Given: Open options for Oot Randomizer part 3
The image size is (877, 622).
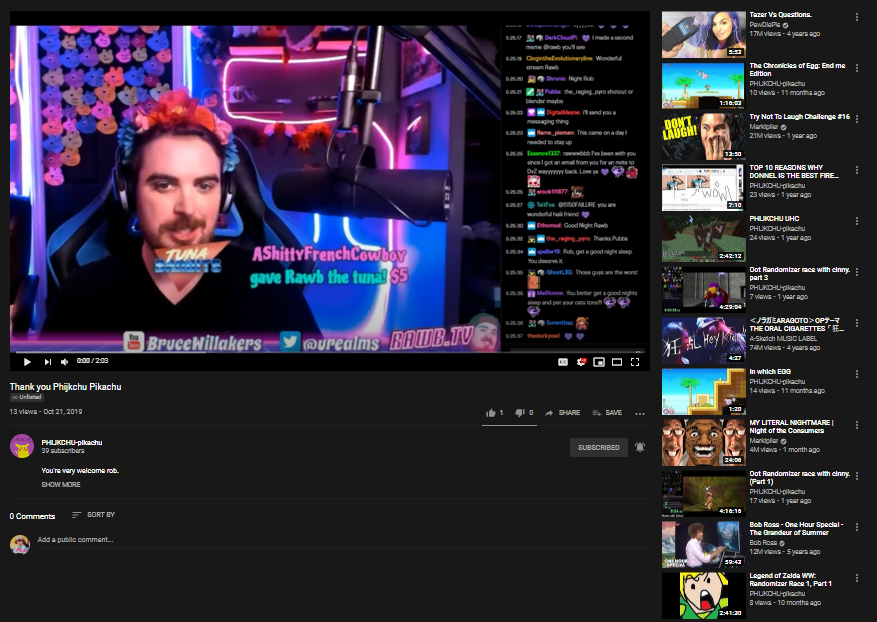Looking at the screenshot, I should [x=856, y=272].
